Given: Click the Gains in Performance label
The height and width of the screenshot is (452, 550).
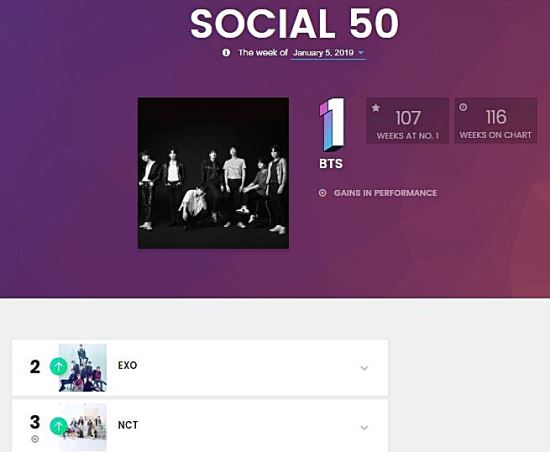Looking at the screenshot, I should click(385, 193).
